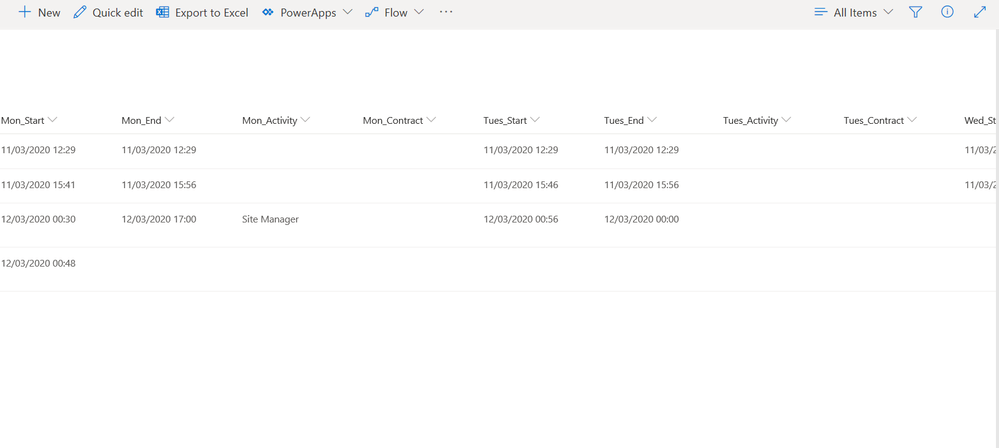Select Mon_Start cell 11/03/2020 12:29
Image resolution: width=999 pixels, height=448 pixels.
(x=38, y=150)
